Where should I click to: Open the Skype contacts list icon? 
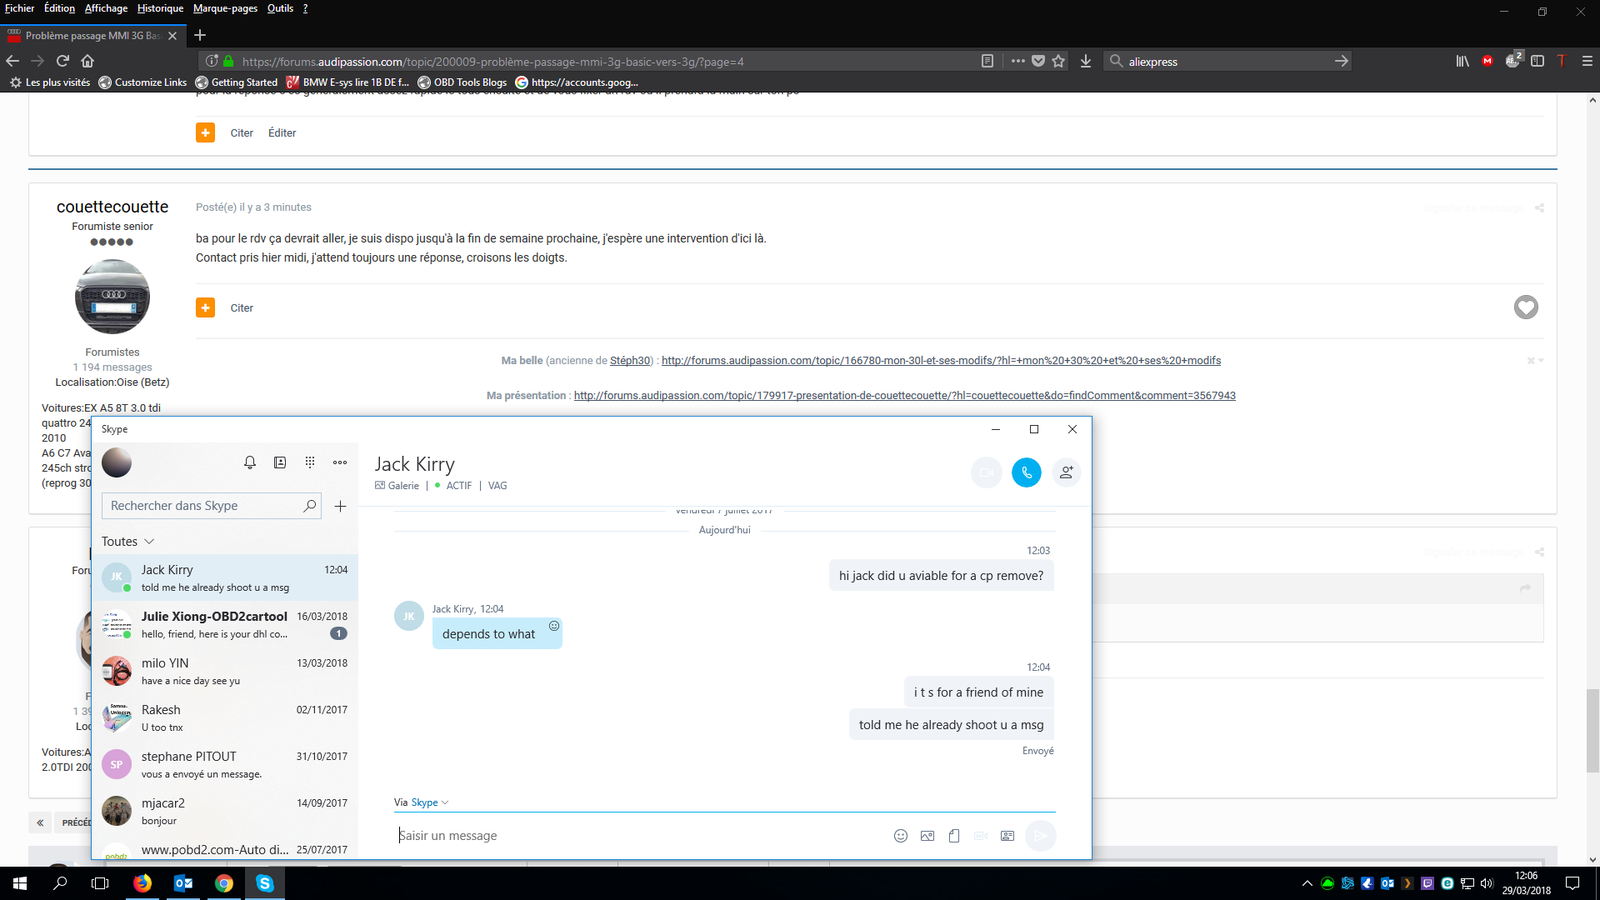click(280, 462)
